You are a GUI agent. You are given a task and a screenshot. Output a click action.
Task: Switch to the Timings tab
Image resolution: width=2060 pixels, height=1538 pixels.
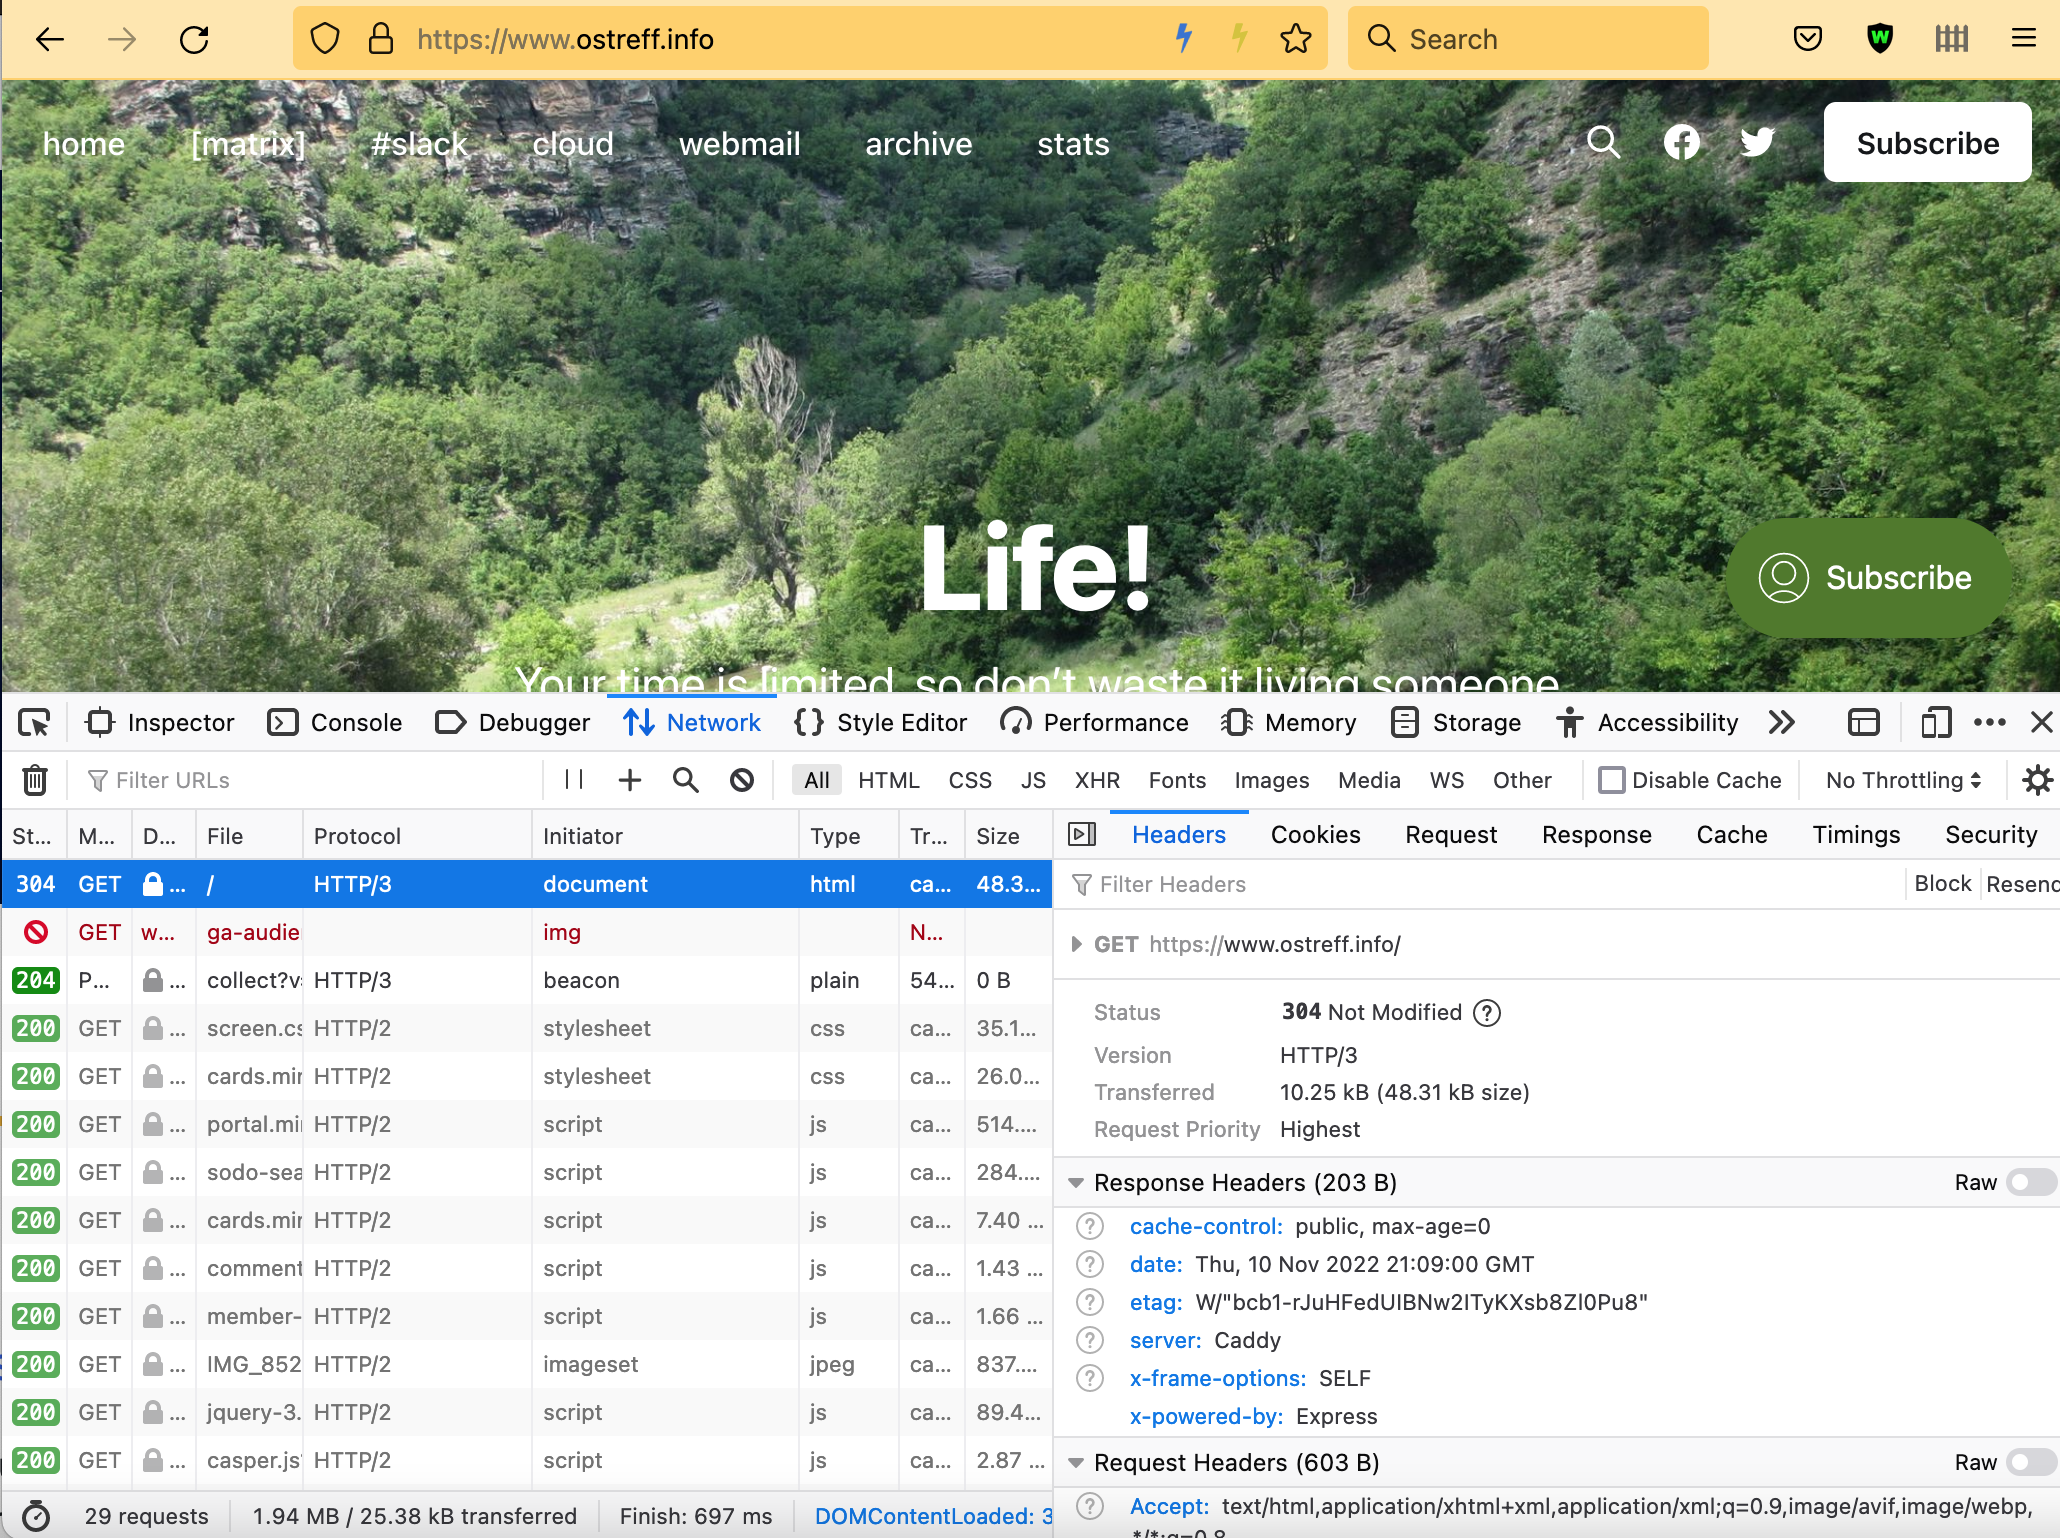coord(1855,835)
